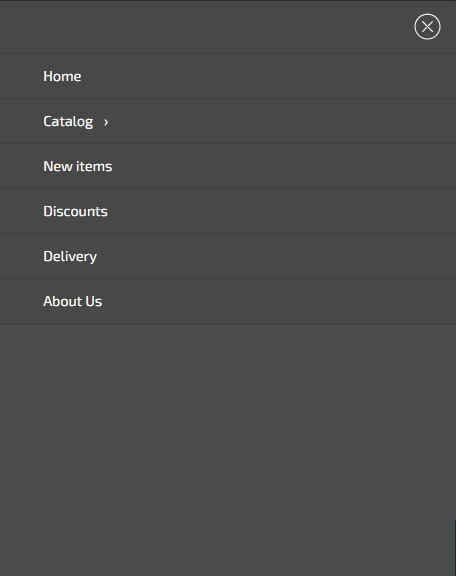Choose the Delivery menu row
Screen dimensions: 456x576
click(228, 256)
